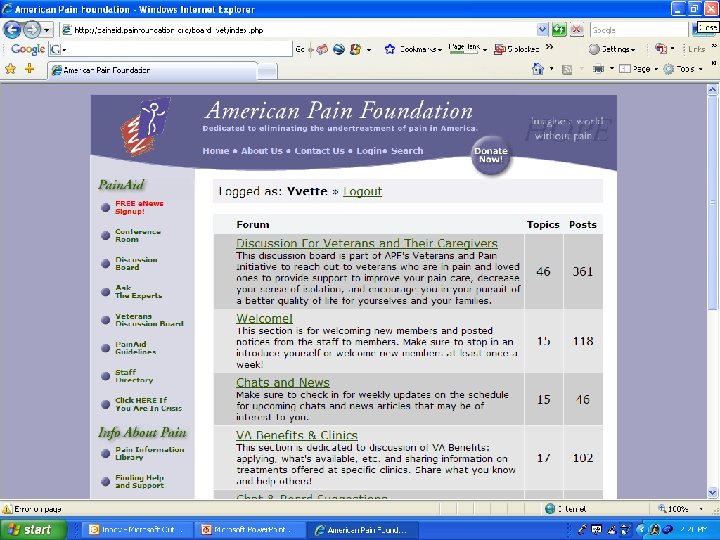Open FREE eNews Signup! sidebar link
This screenshot has width=720, height=540.
coord(139,208)
